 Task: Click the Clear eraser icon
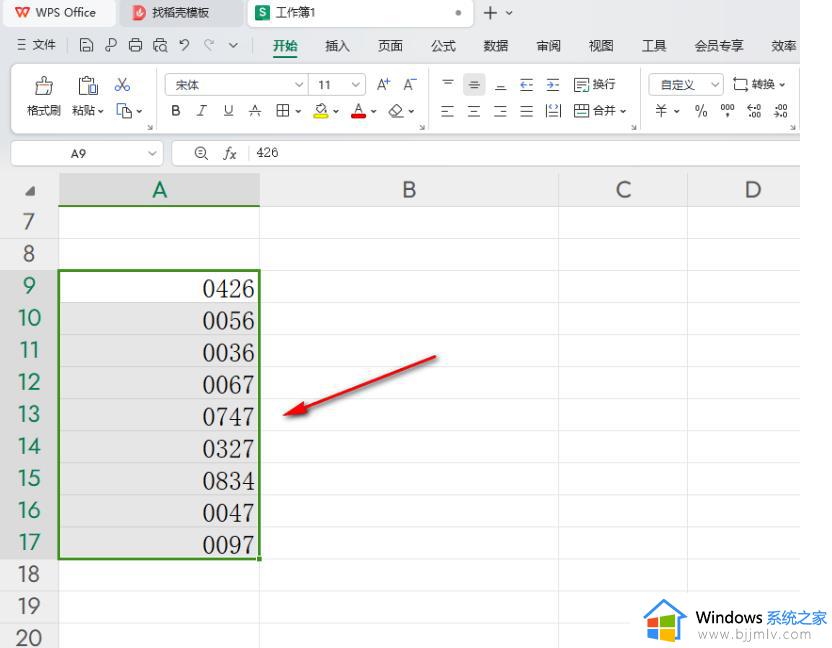coord(396,111)
